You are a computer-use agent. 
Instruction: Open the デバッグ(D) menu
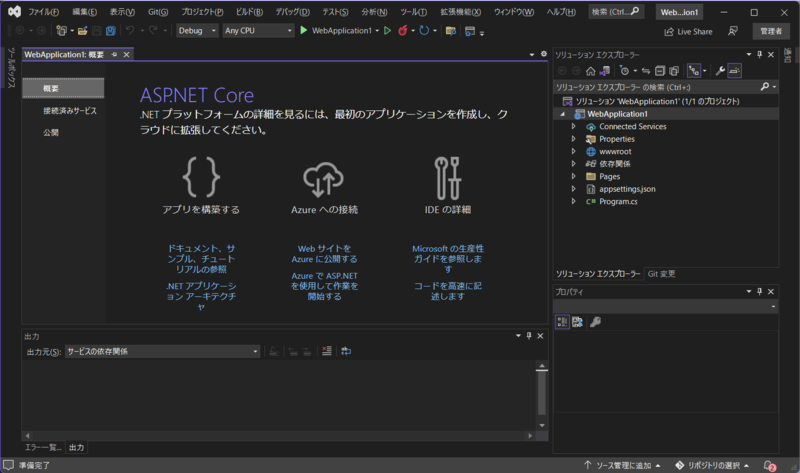click(292, 12)
